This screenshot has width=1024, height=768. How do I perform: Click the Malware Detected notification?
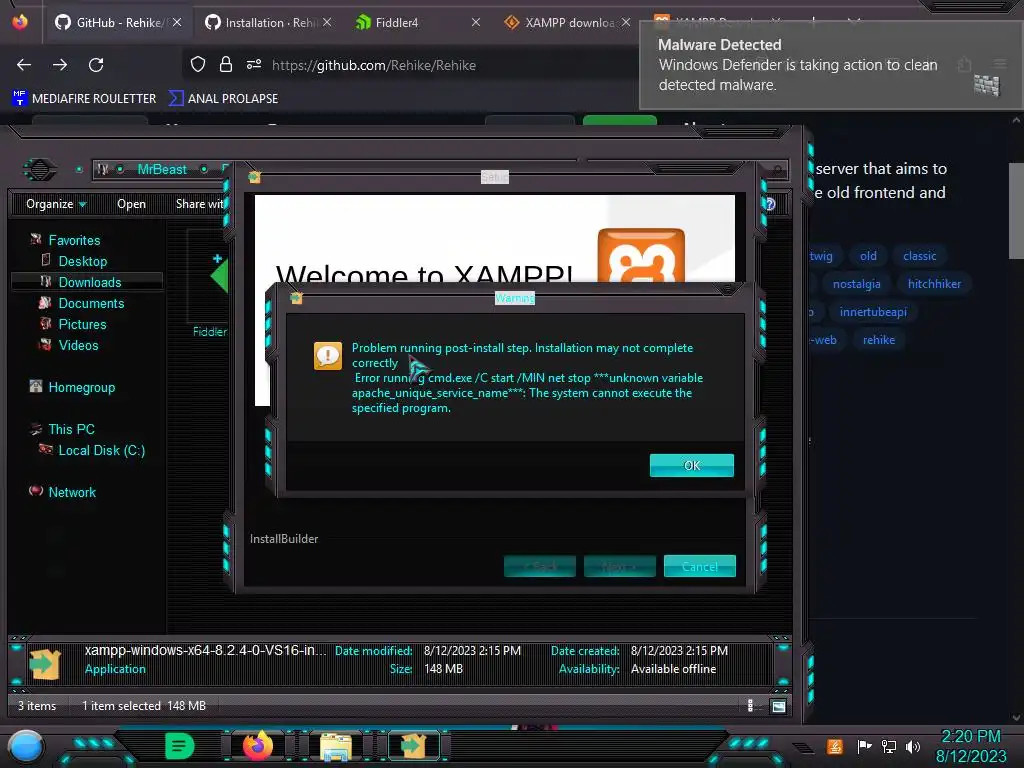point(830,65)
